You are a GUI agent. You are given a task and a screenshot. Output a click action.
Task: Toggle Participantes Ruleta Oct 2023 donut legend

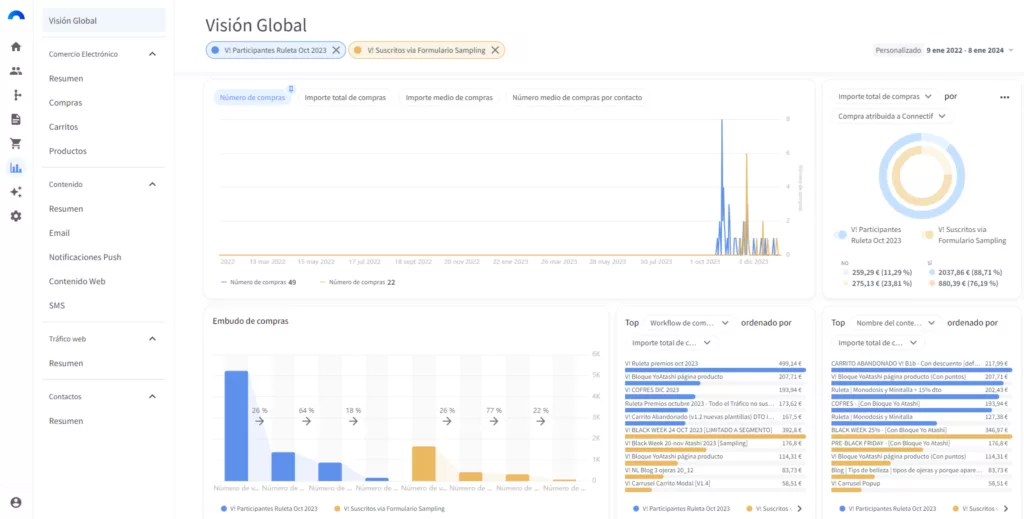(869, 235)
